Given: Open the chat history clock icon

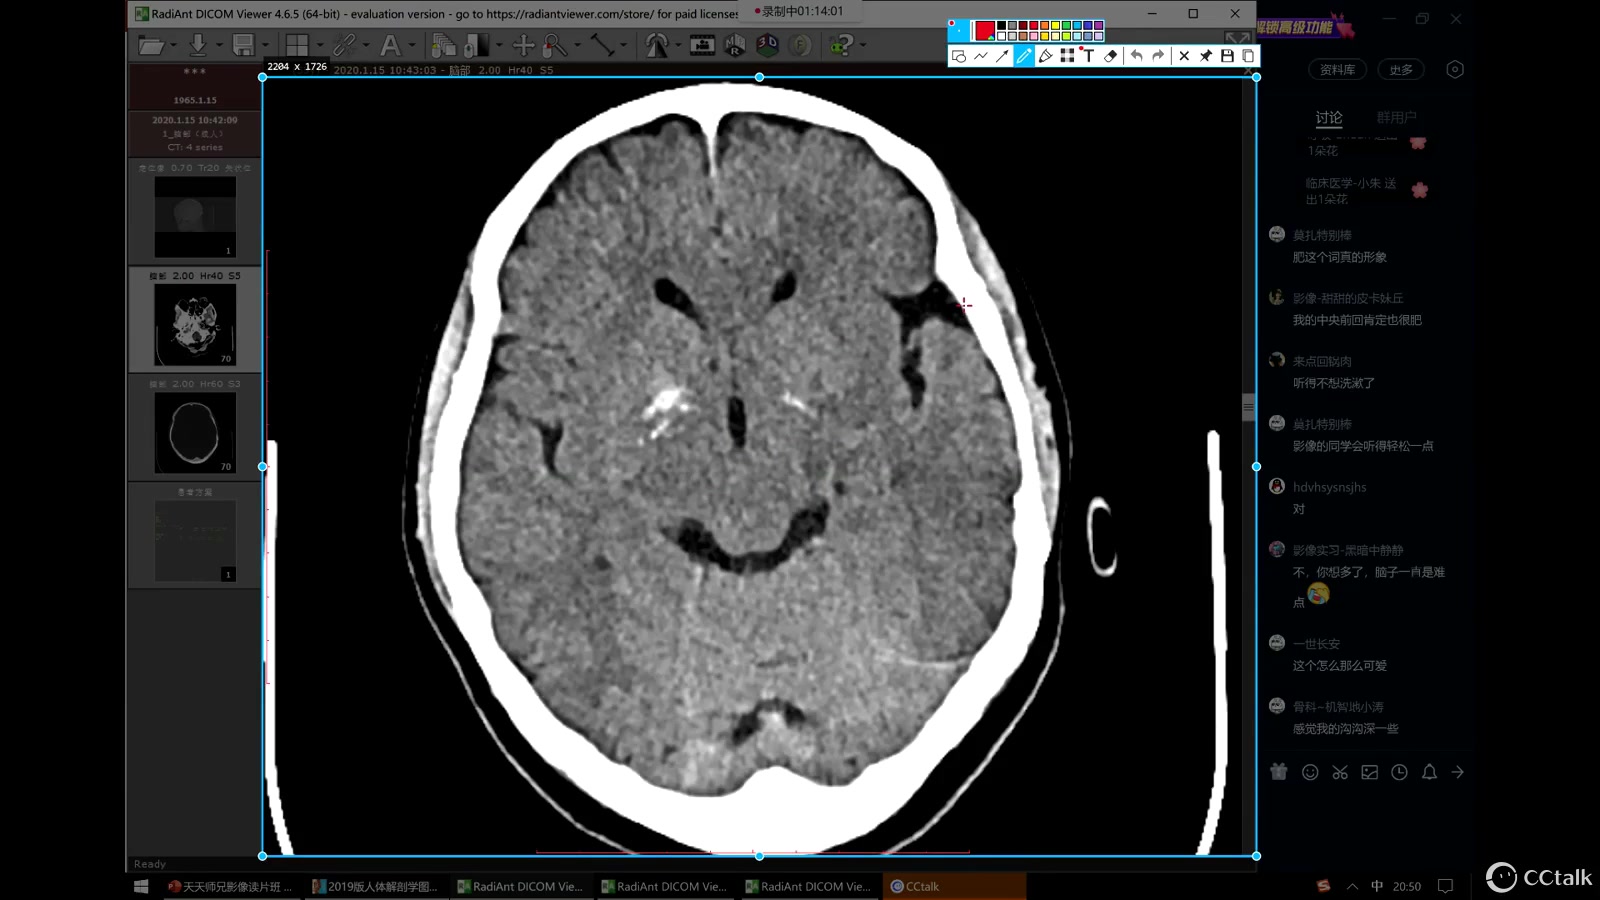Looking at the screenshot, I should pyautogui.click(x=1399, y=772).
